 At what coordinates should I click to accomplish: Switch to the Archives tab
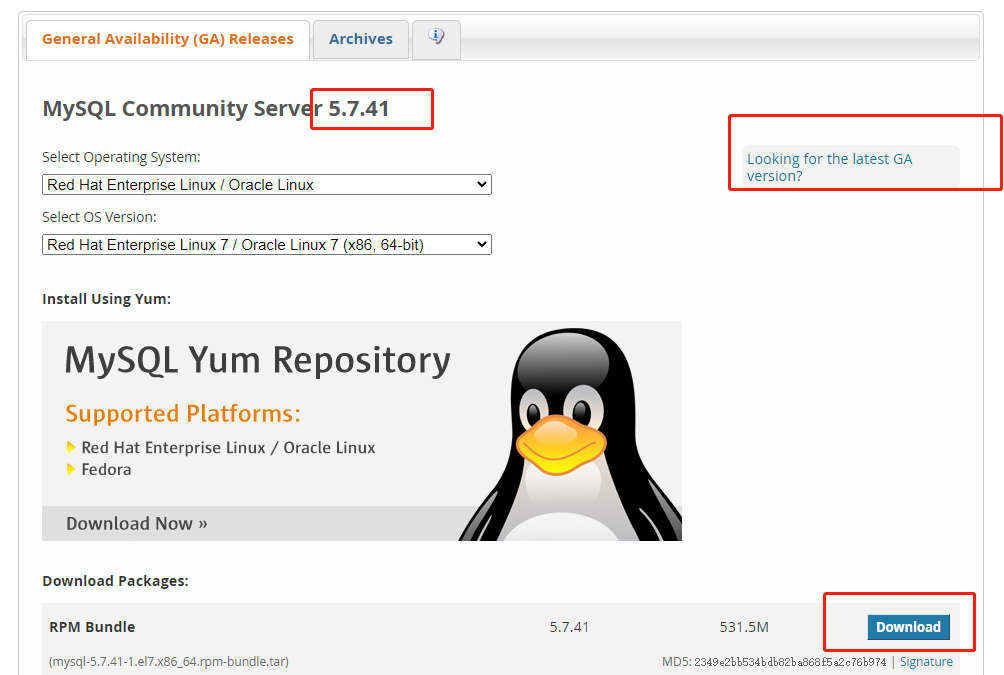point(360,39)
